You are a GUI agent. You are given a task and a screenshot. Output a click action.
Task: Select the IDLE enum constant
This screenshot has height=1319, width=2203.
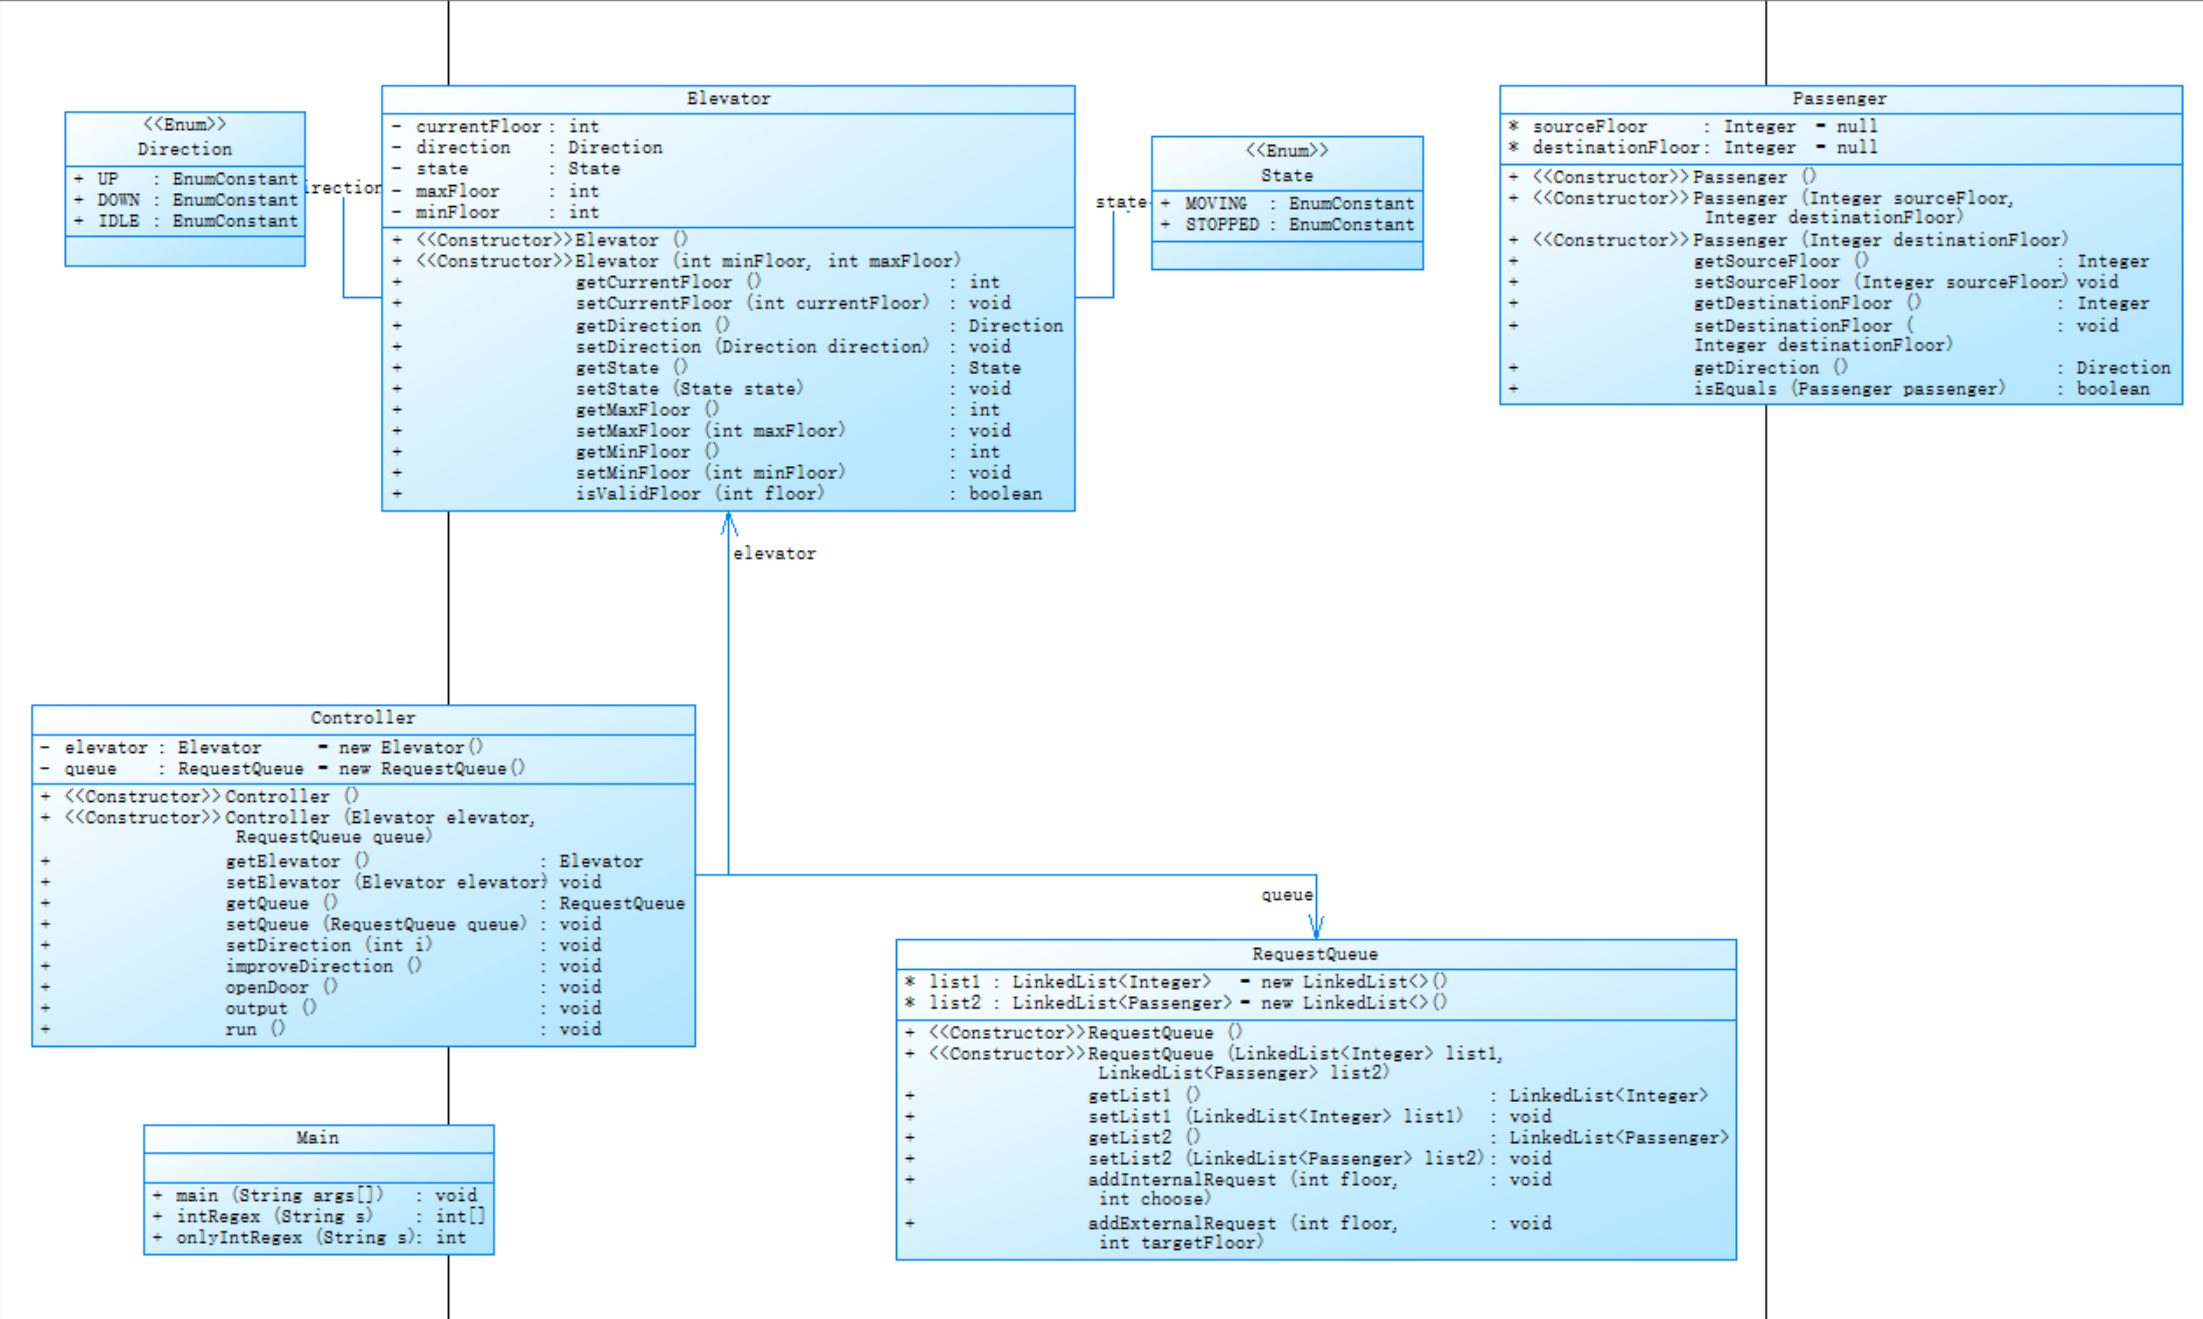click(118, 221)
